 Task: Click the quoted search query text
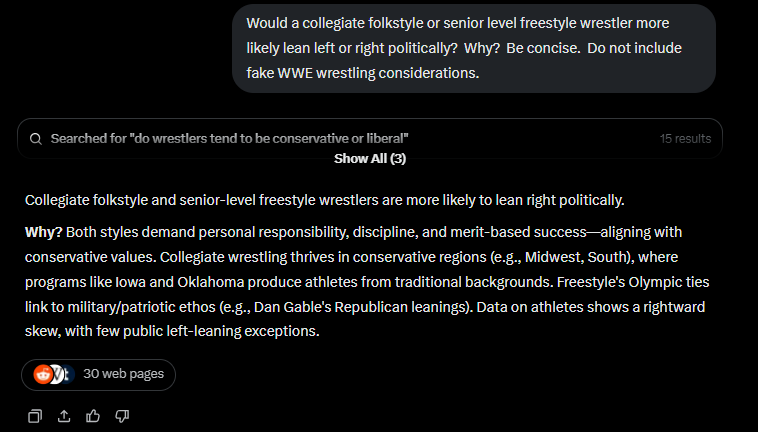point(269,139)
